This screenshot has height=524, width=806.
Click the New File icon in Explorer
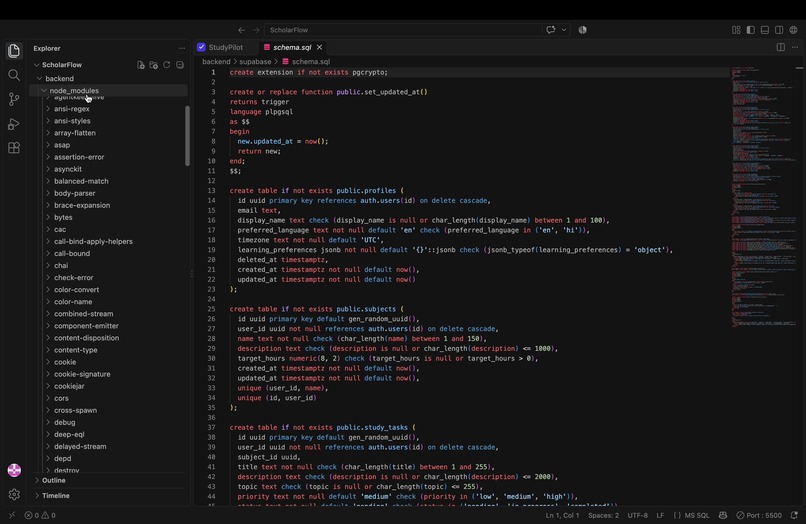pyautogui.click(x=140, y=65)
